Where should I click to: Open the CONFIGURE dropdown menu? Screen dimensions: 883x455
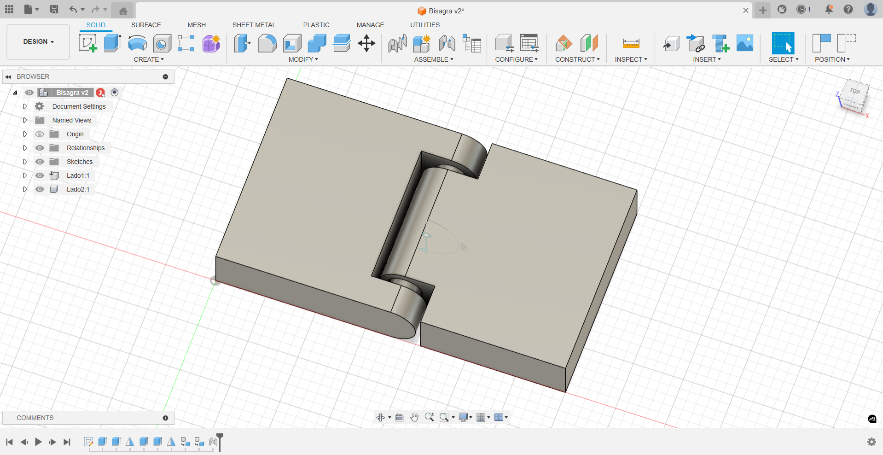coord(516,59)
